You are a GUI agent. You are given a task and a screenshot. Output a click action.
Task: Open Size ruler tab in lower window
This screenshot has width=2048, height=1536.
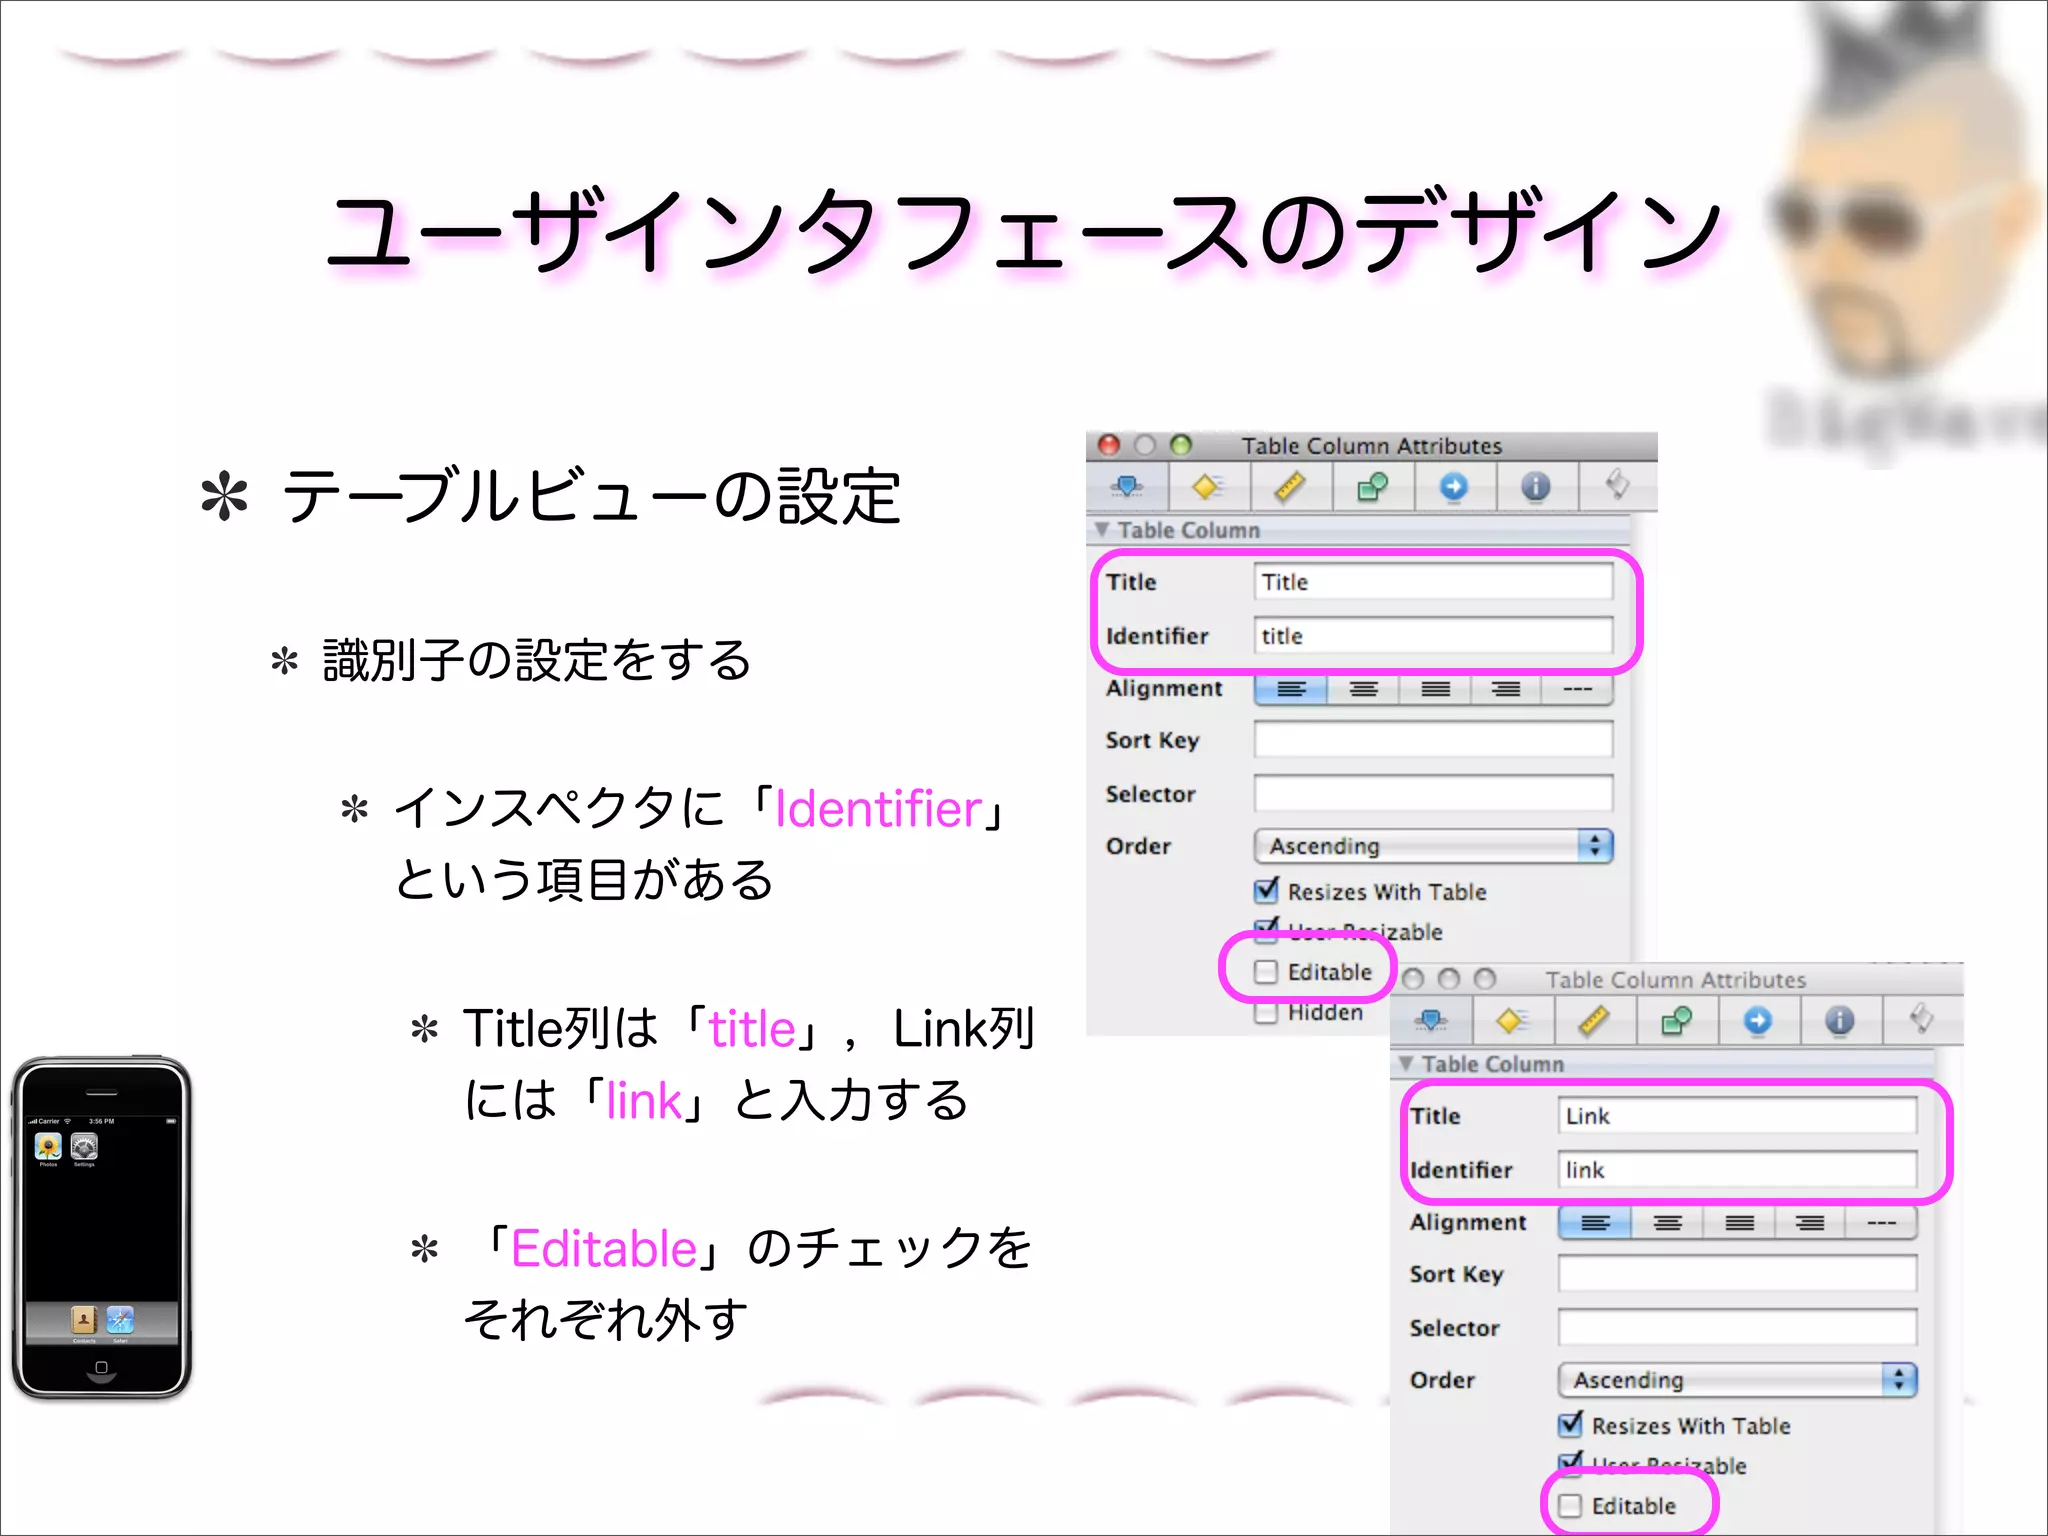click(1595, 1021)
